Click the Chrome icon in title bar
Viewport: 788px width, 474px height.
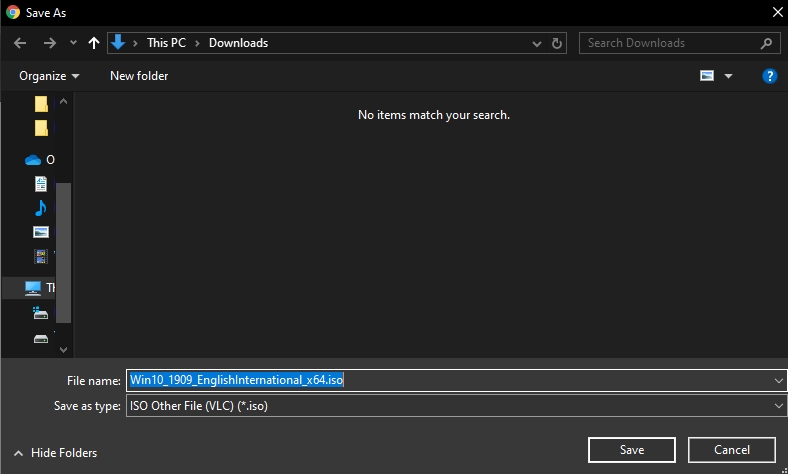13,13
